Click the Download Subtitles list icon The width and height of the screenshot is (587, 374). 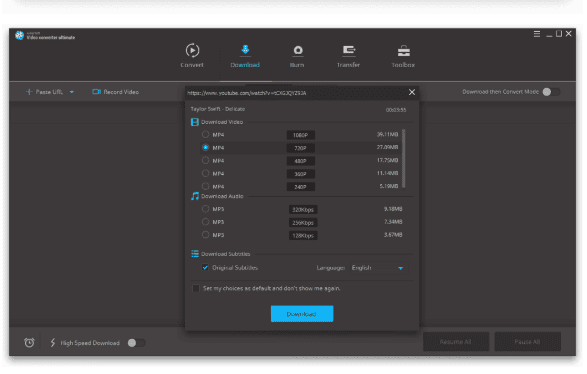tap(195, 254)
